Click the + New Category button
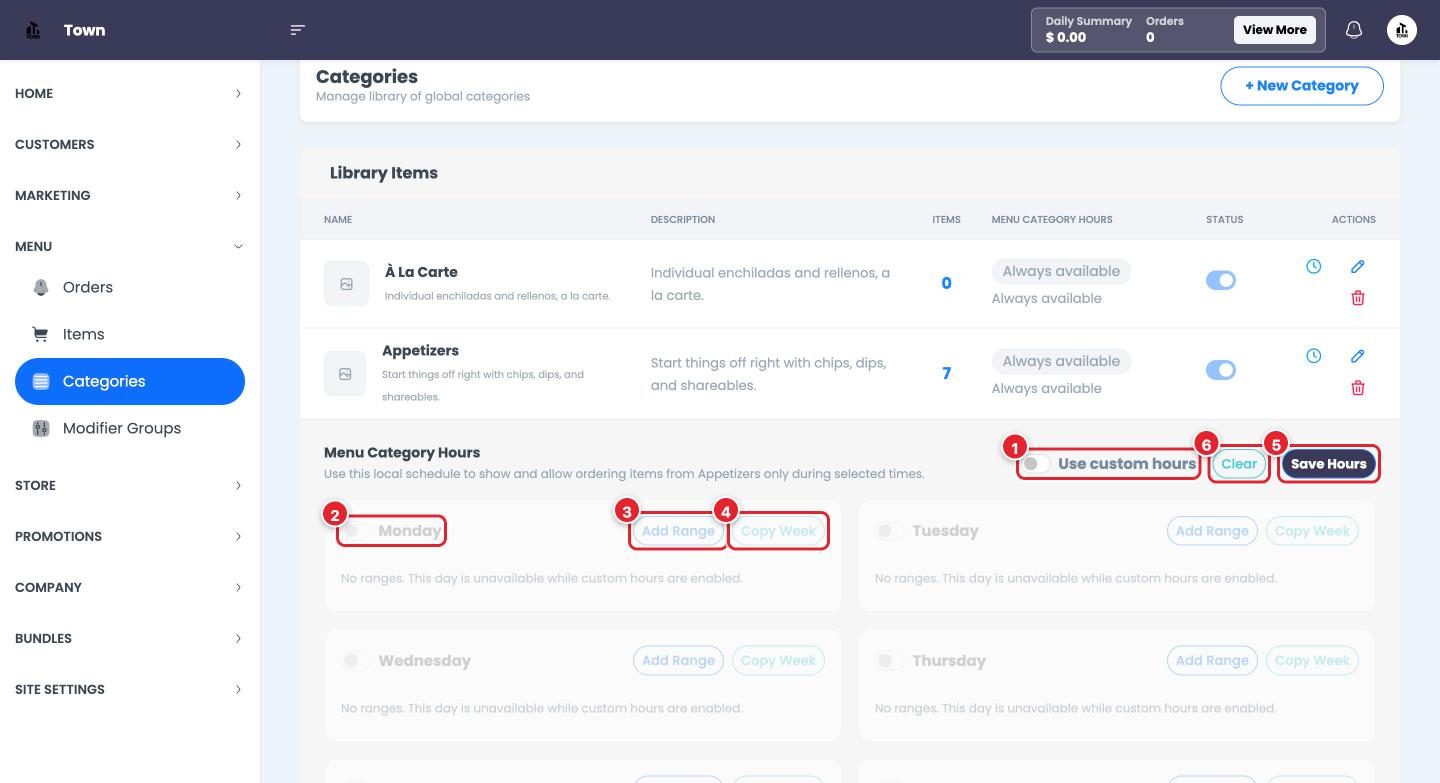This screenshot has height=783, width=1440. tap(1302, 86)
